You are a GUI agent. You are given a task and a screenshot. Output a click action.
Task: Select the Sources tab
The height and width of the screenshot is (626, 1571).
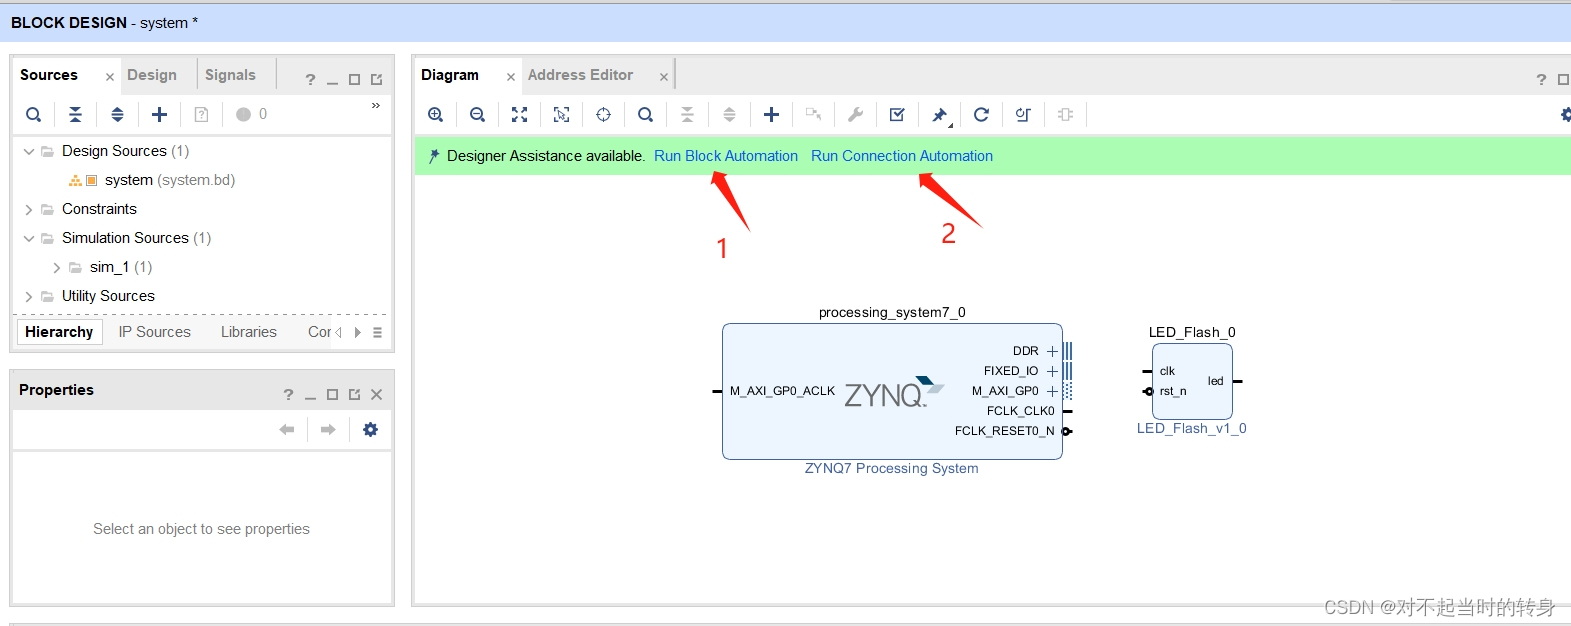coord(49,75)
